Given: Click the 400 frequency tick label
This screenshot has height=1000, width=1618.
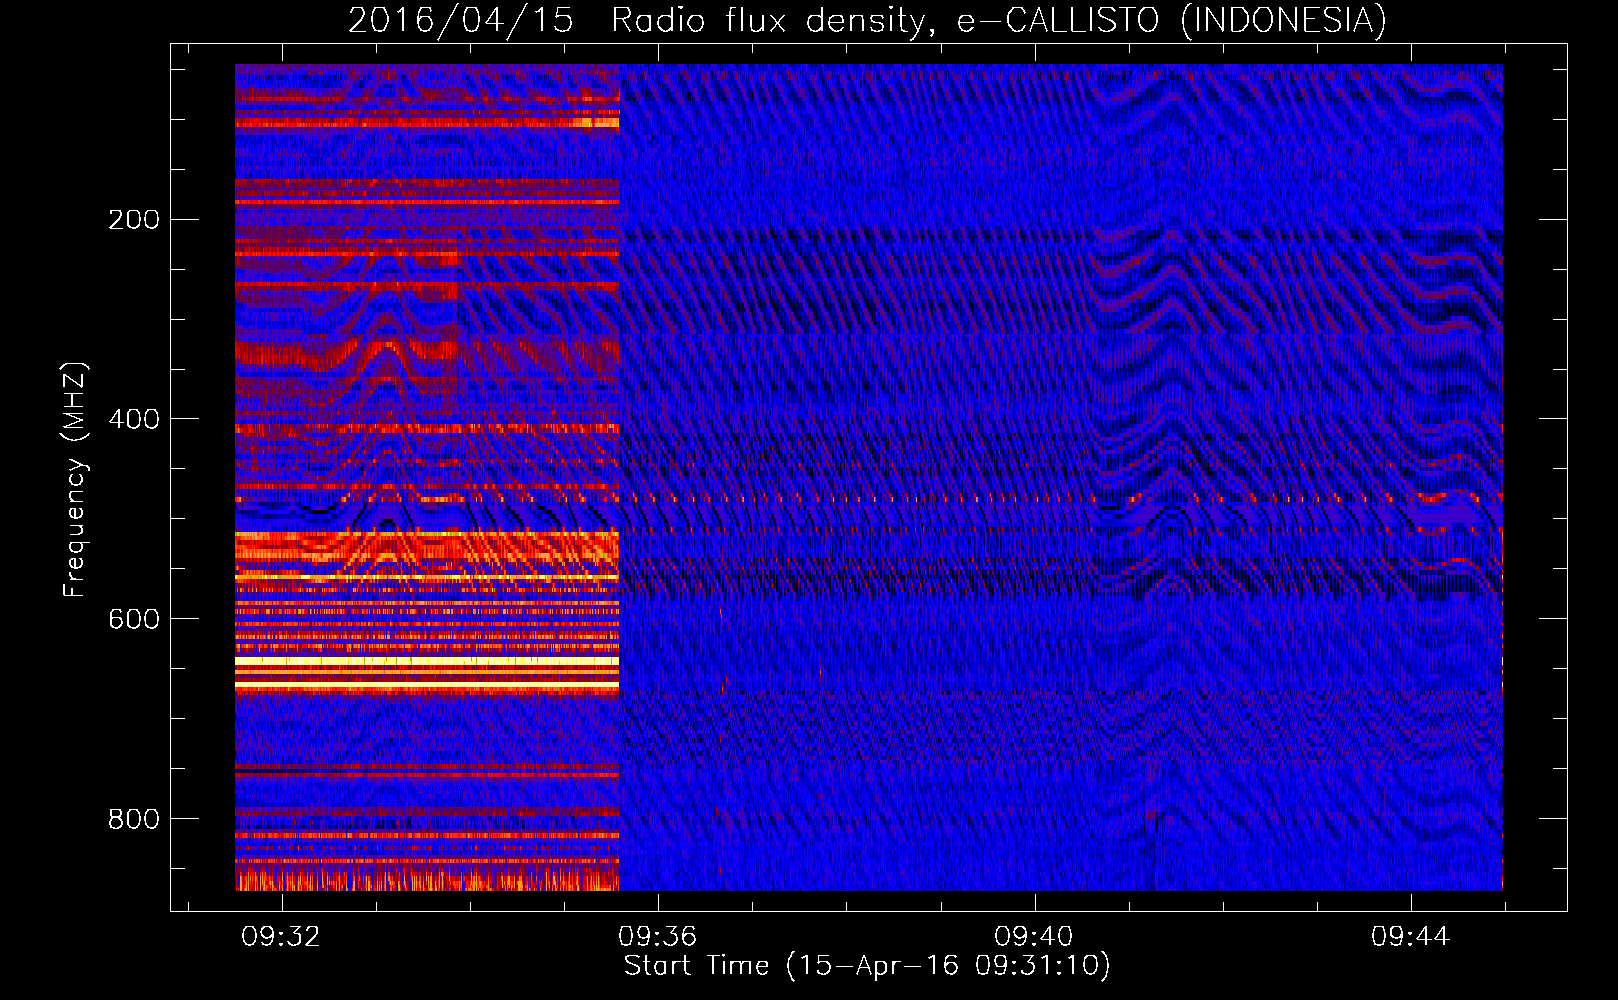Looking at the screenshot, I should (134, 419).
